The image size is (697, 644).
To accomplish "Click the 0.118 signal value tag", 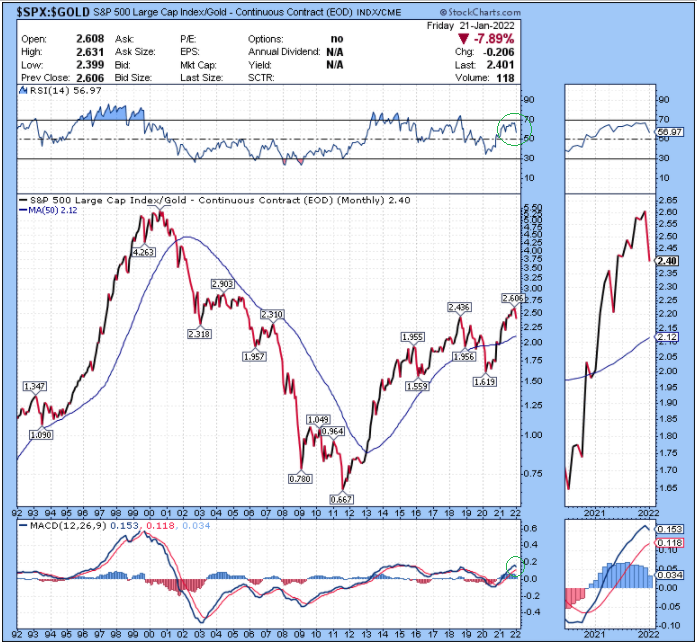I will tap(669, 543).
